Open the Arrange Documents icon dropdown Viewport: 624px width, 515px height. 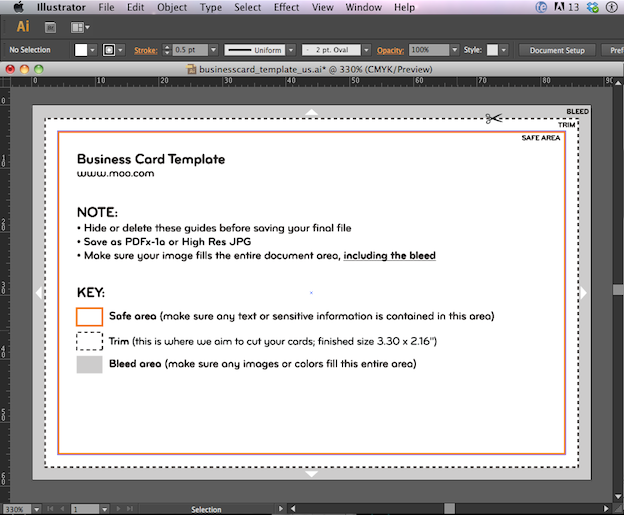pyautogui.click(x=80, y=27)
